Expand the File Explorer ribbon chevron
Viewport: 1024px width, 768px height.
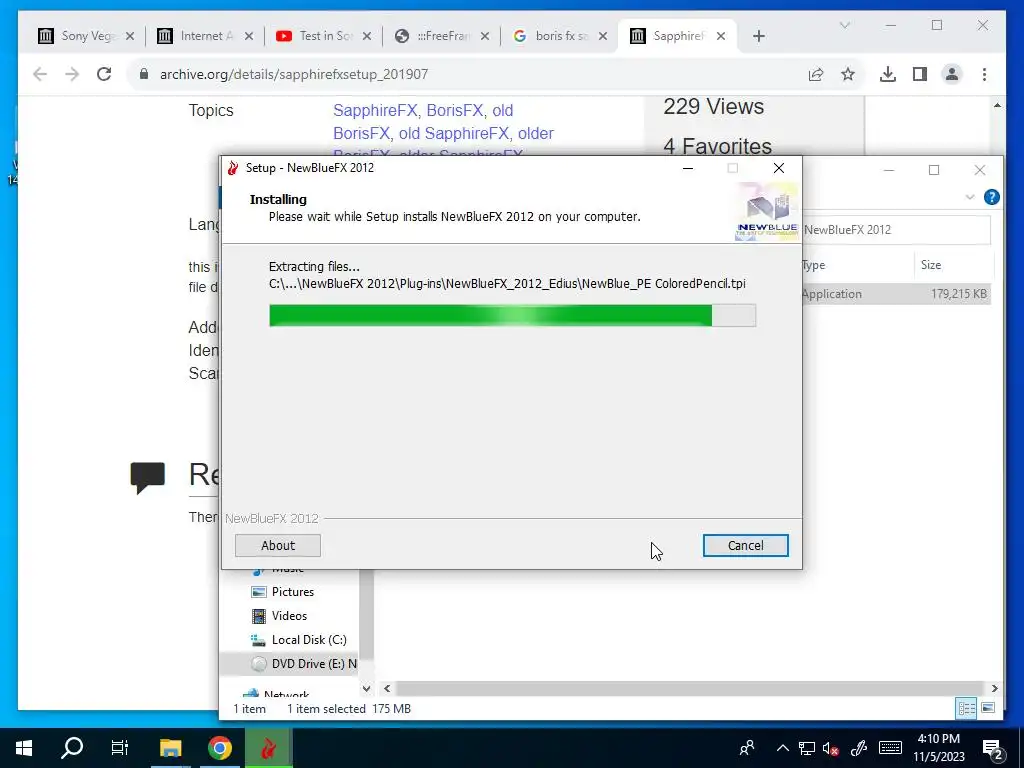point(970,197)
